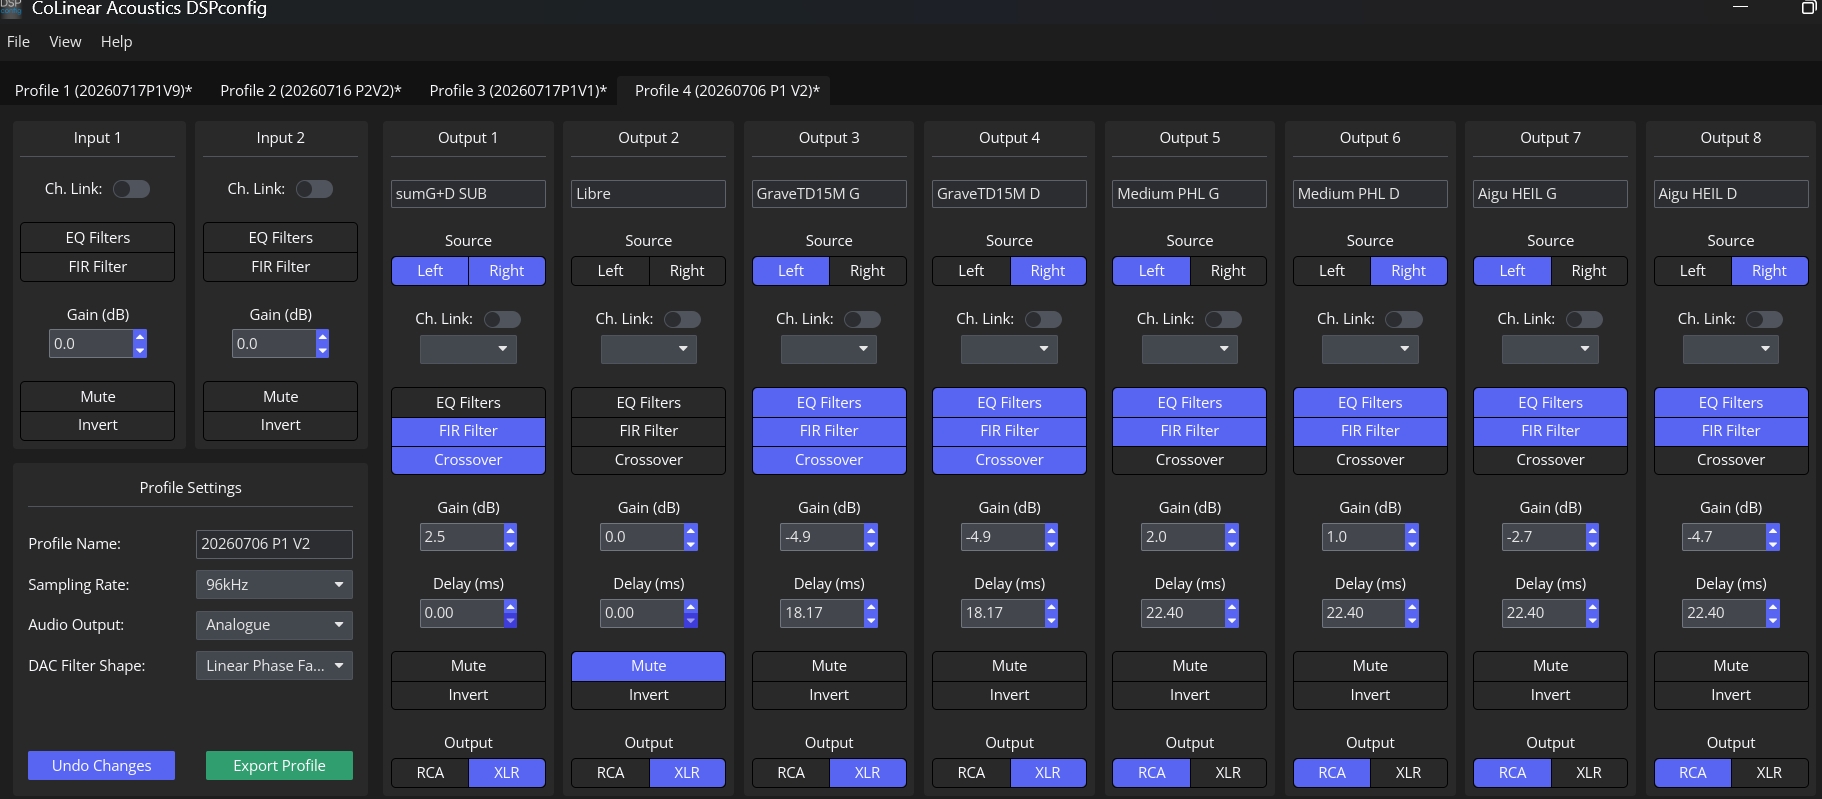Screen dimensions: 1822x799
Task: Invert Output 8 polarity
Action: [x=1731, y=695]
